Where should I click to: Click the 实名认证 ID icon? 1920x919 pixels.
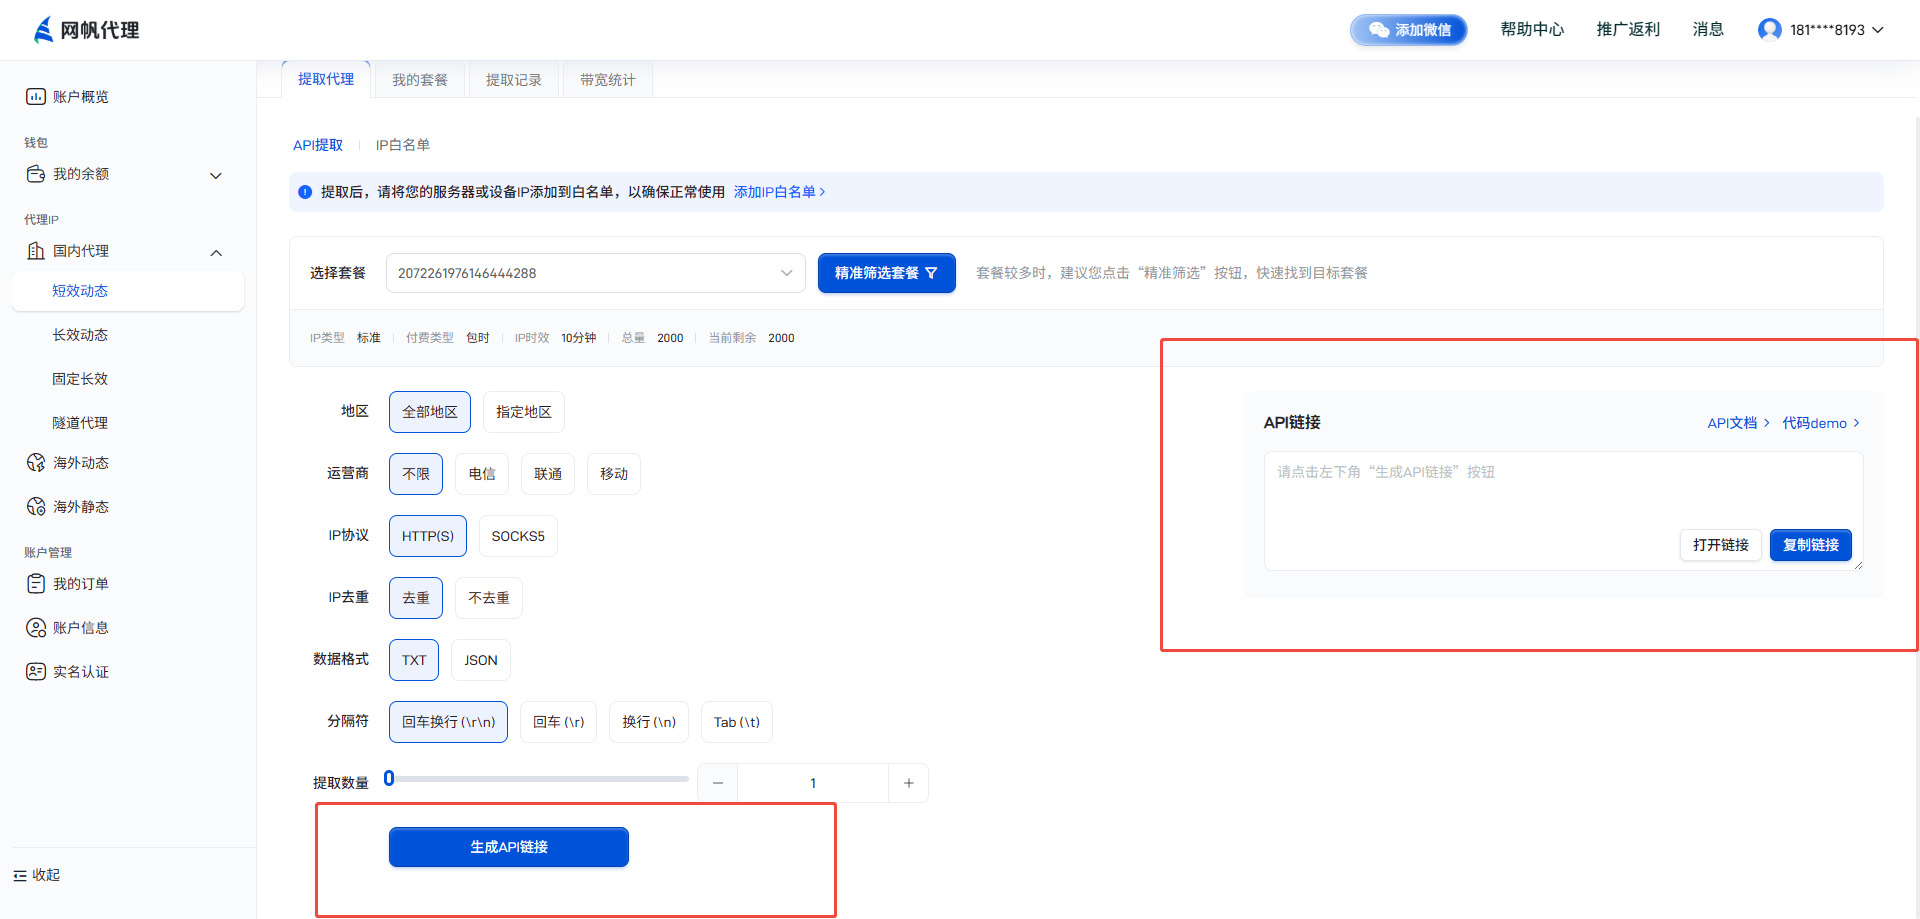(x=36, y=672)
